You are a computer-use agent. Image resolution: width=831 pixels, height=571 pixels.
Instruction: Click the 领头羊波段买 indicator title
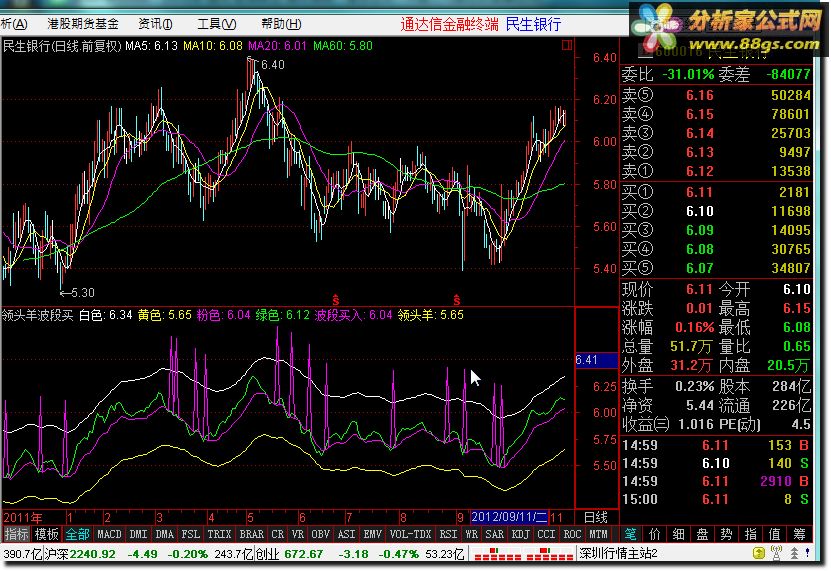(x=37, y=315)
